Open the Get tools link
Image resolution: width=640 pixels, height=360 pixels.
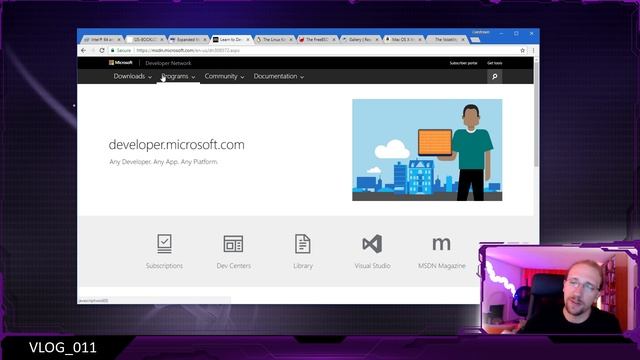(x=495, y=63)
